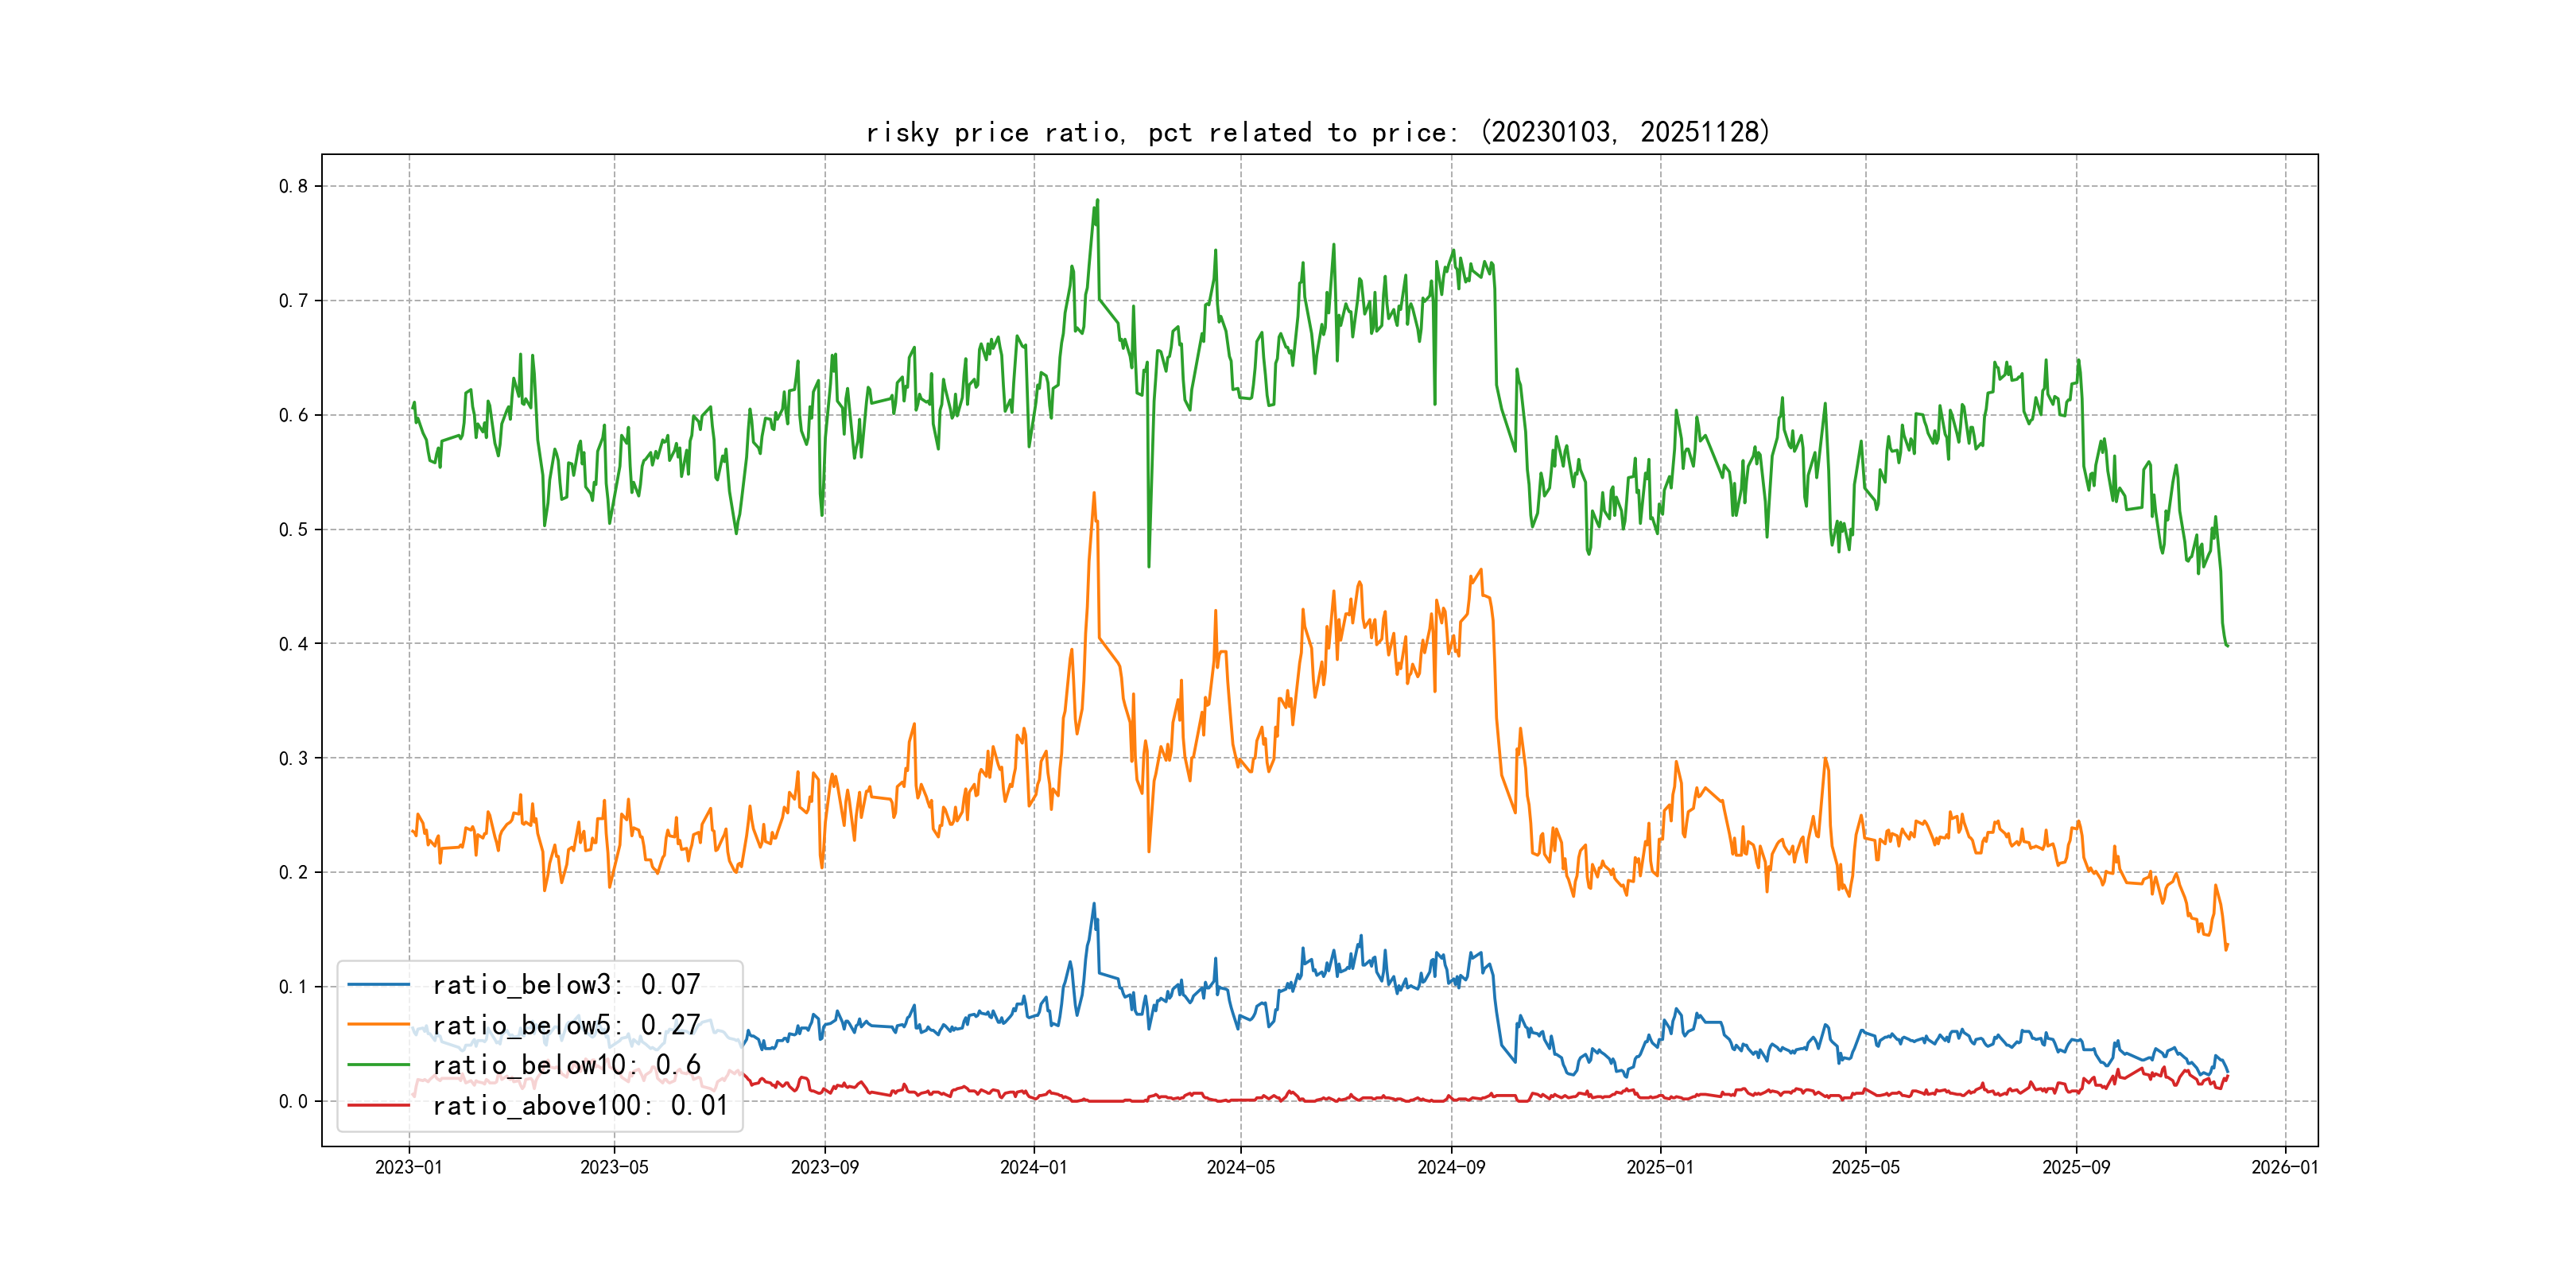The height and width of the screenshot is (1288, 2576).
Task: Click the 2024-01 x-axis tick label
Action: (x=1034, y=1167)
